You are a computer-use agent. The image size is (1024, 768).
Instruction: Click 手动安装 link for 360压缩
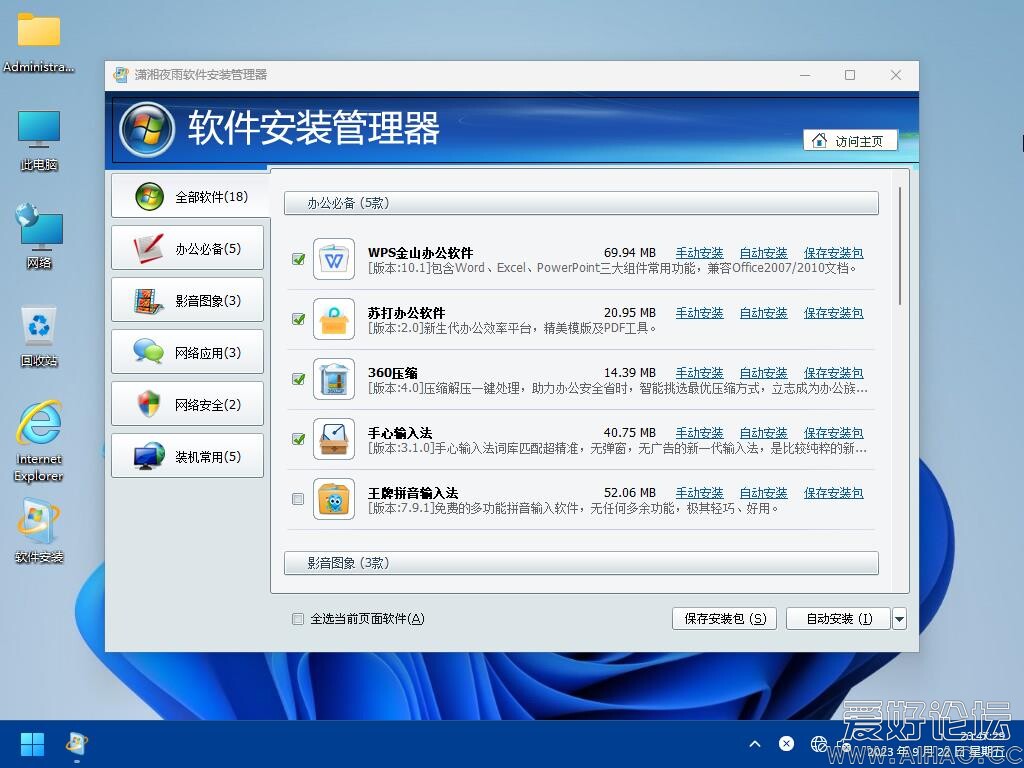[x=699, y=373]
